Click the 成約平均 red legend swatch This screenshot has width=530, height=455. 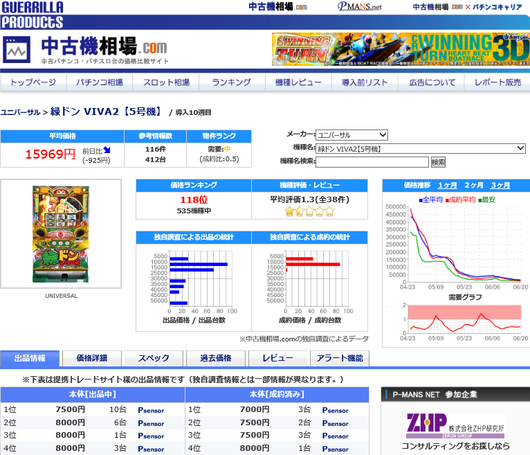pyautogui.click(x=447, y=200)
